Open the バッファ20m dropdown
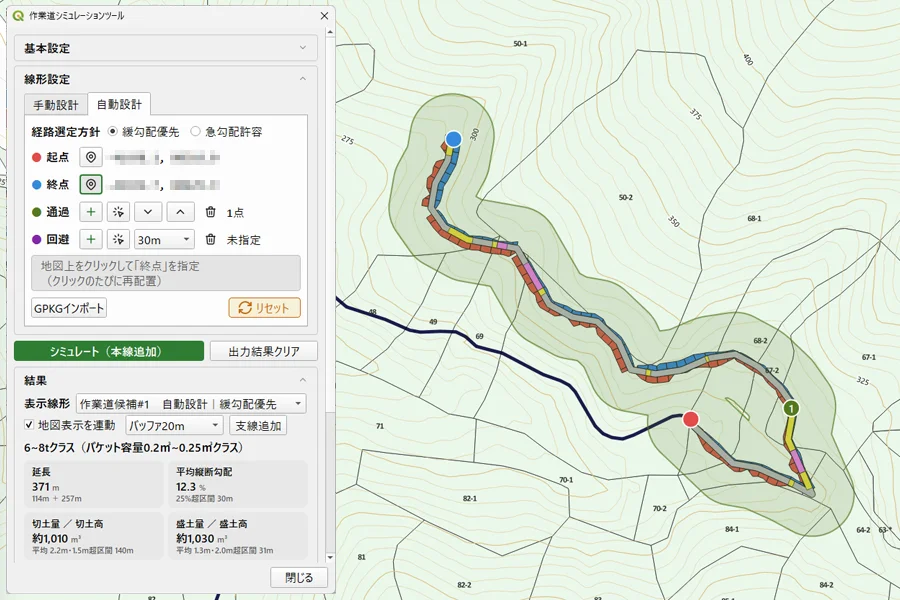The width and height of the screenshot is (900, 600). pos(174,425)
